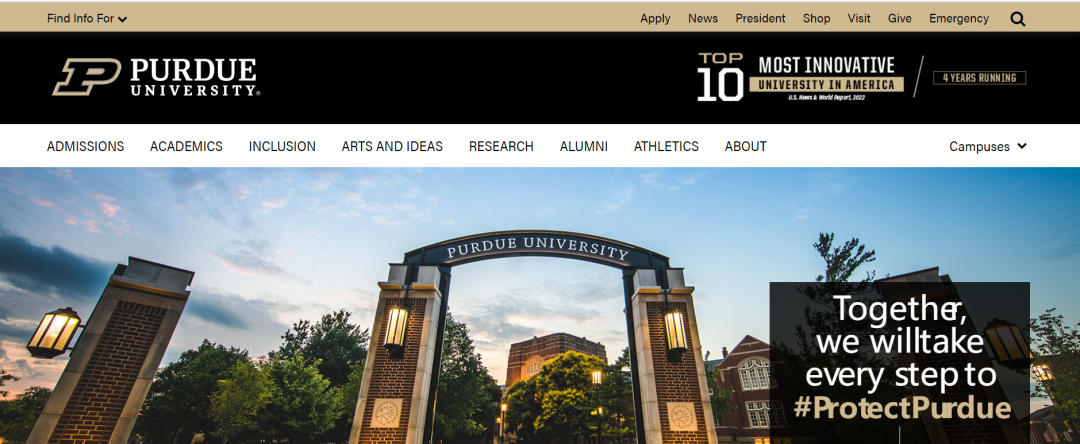Select the Research menu item

point(501,147)
